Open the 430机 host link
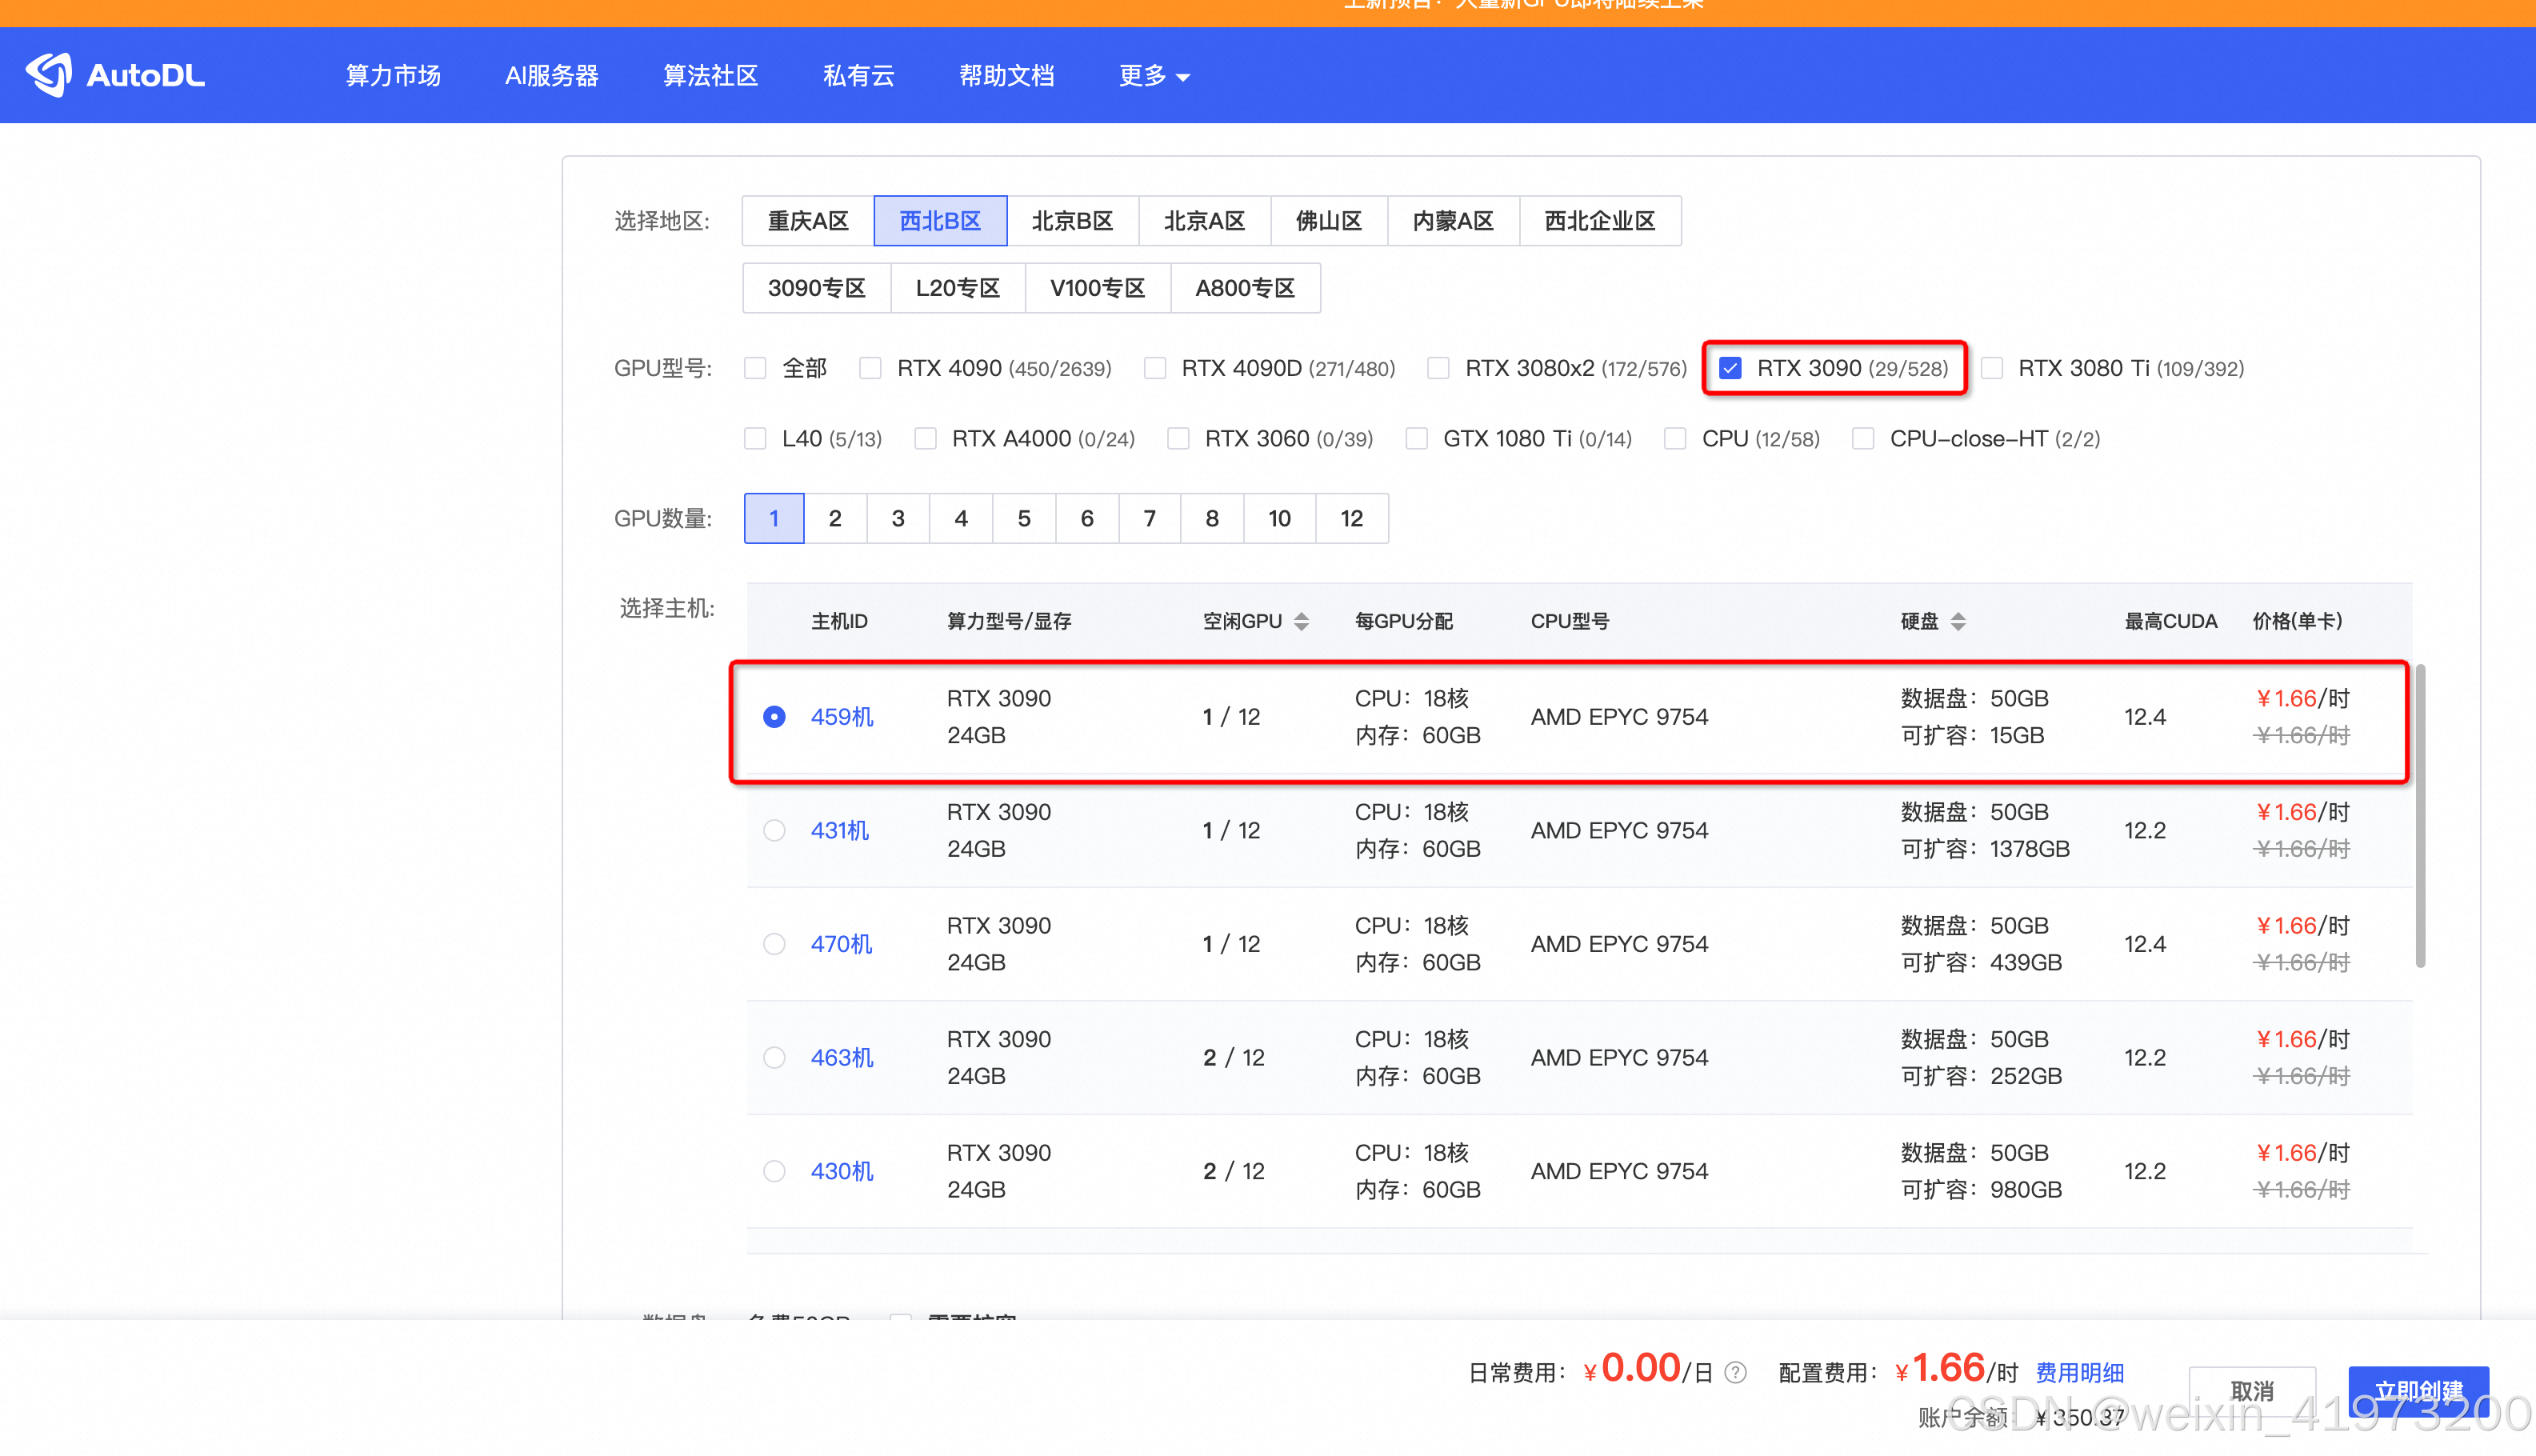 [842, 1171]
